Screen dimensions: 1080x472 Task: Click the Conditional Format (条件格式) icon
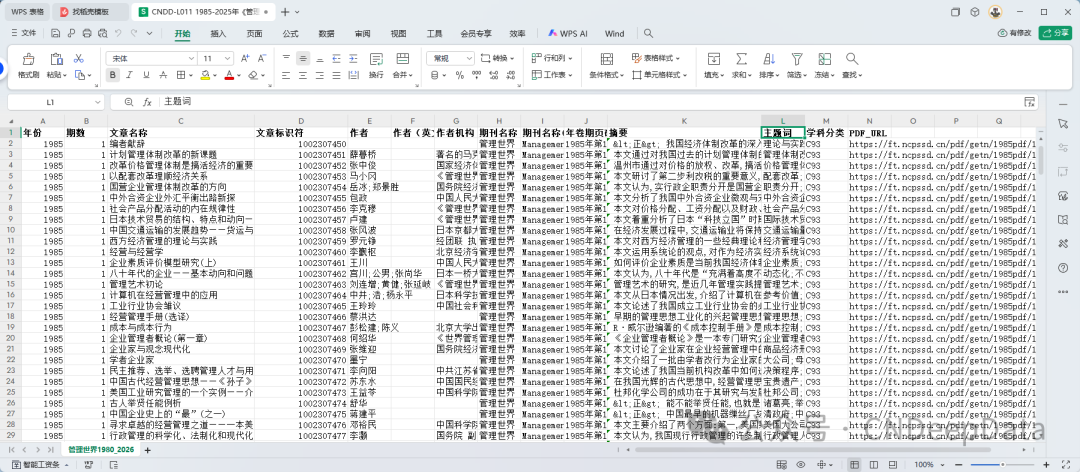pos(606,59)
